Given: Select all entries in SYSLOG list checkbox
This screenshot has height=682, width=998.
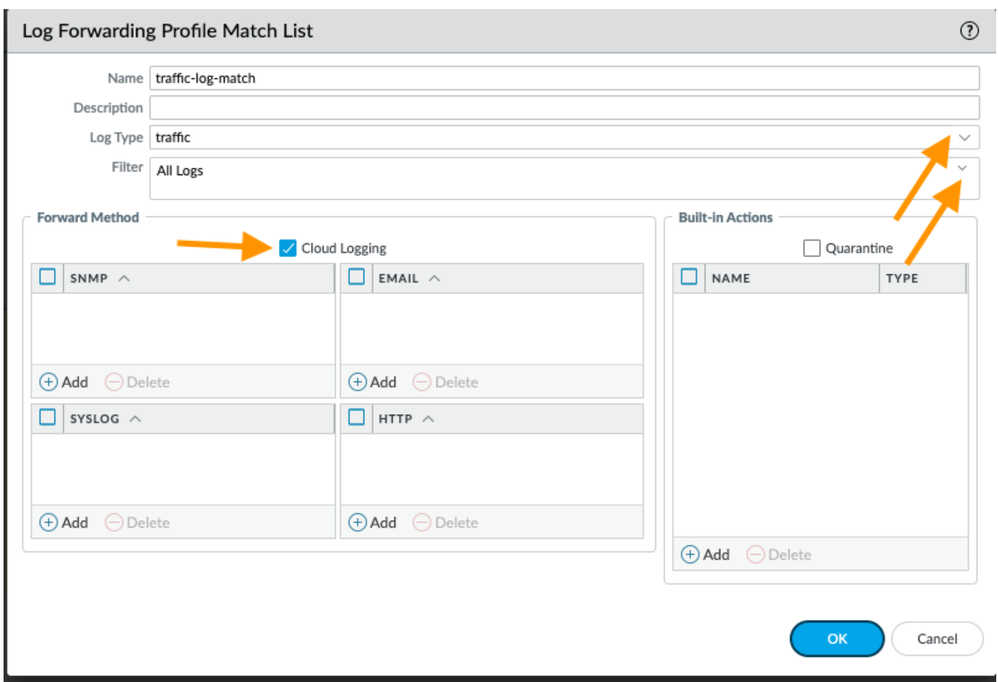Looking at the screenshot, I should click(47, 418).
